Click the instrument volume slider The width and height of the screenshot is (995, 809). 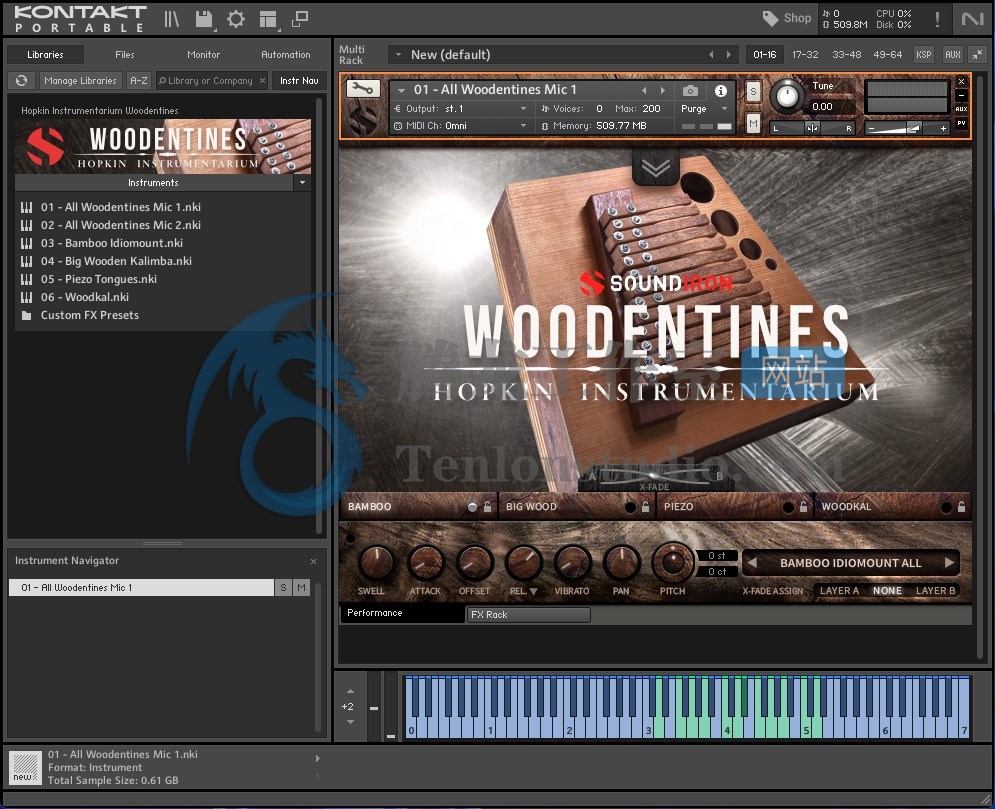click(907, 128)
